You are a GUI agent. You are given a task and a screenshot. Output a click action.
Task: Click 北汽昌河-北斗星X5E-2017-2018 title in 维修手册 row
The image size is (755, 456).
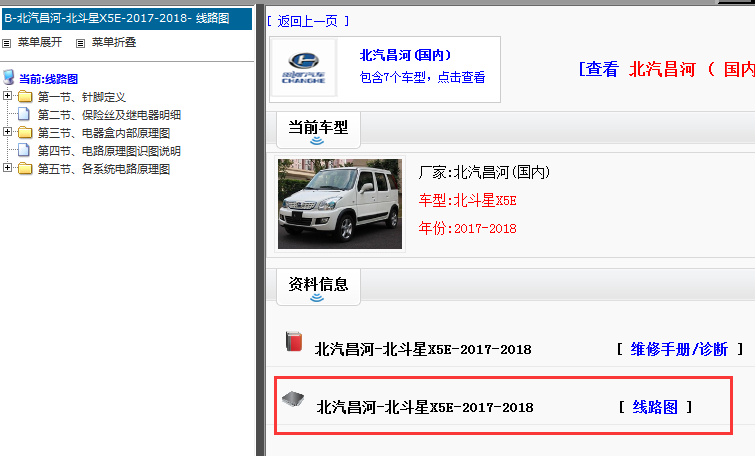pos(423,350)
